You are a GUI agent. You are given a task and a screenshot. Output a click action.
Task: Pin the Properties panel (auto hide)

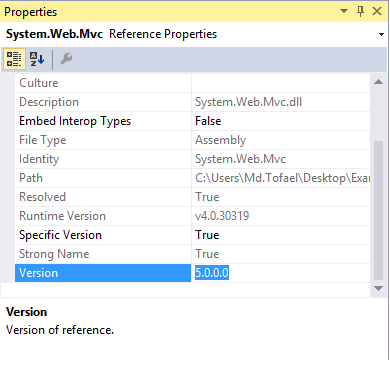360,11
